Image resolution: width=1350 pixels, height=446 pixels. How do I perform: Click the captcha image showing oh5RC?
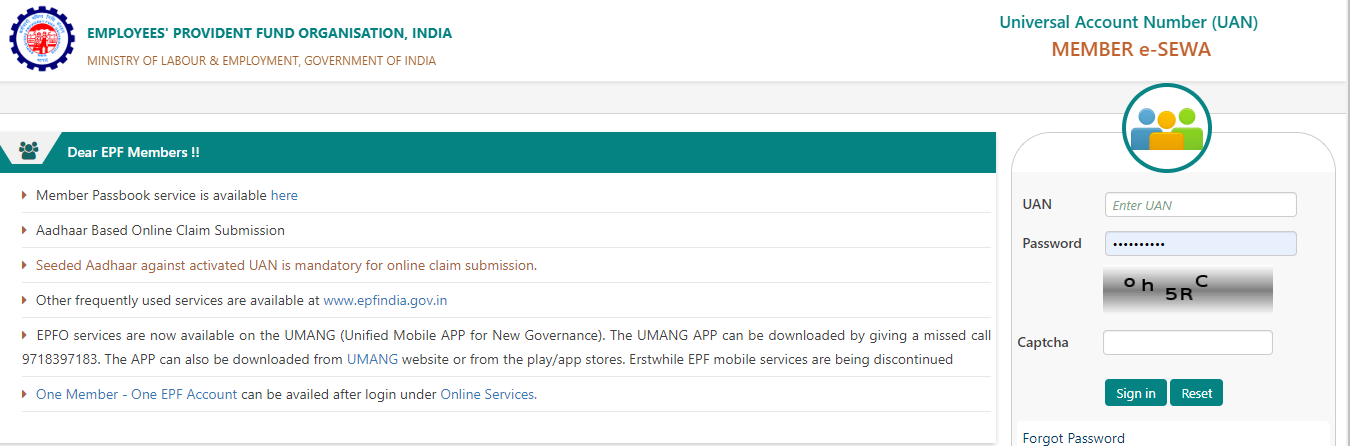pyautogui.click(x=1187, y=291)
